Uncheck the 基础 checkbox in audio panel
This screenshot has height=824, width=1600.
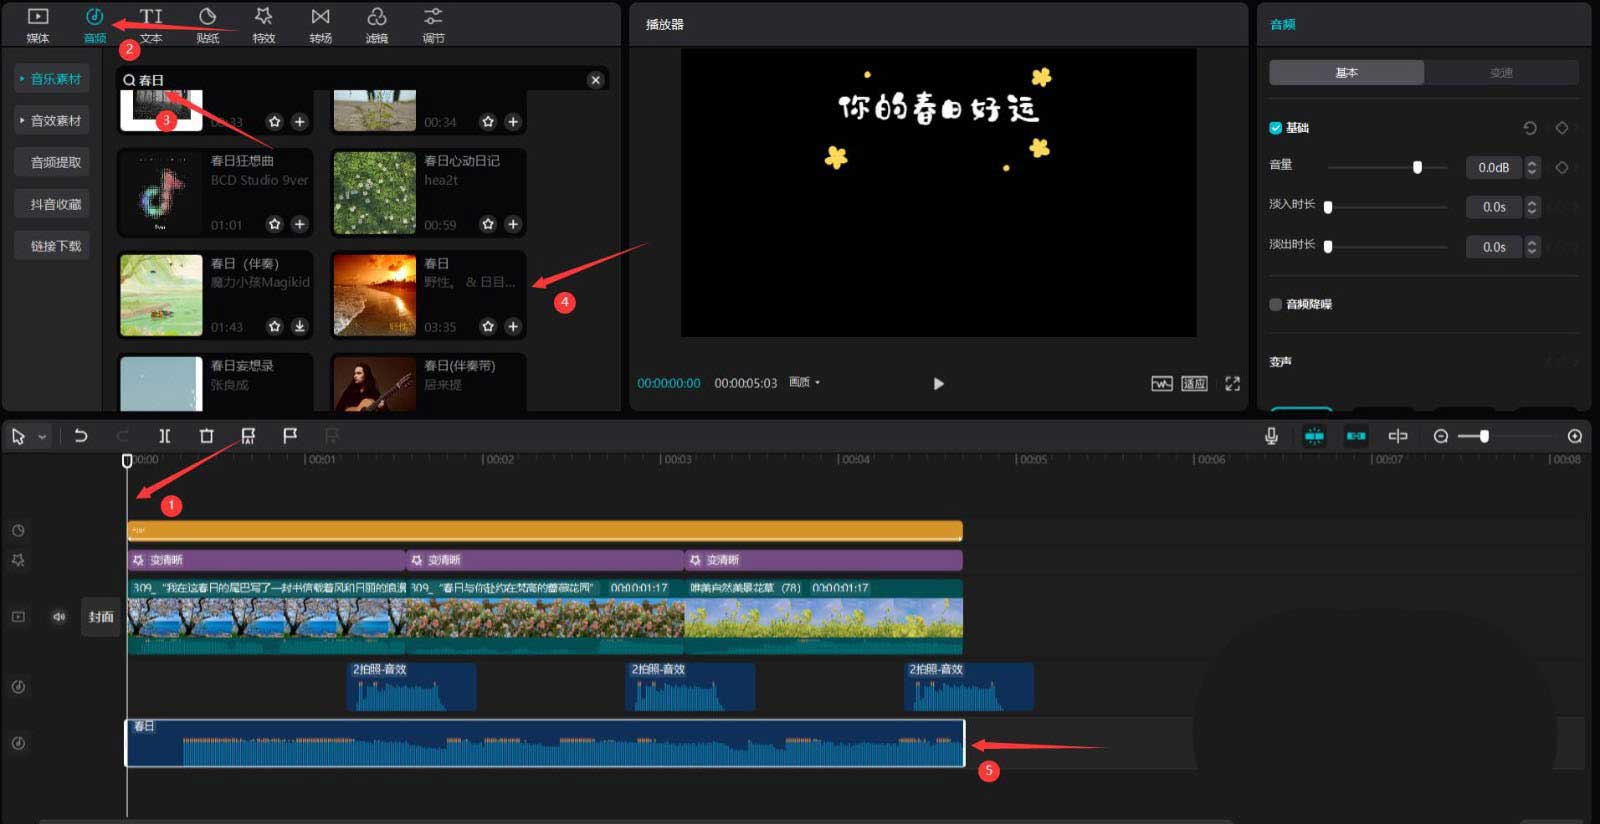pyautogui.click(x=1276, y=128)
